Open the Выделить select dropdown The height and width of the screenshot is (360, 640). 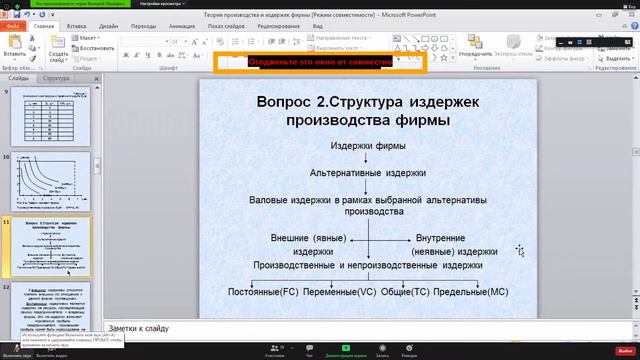[616, 59]
